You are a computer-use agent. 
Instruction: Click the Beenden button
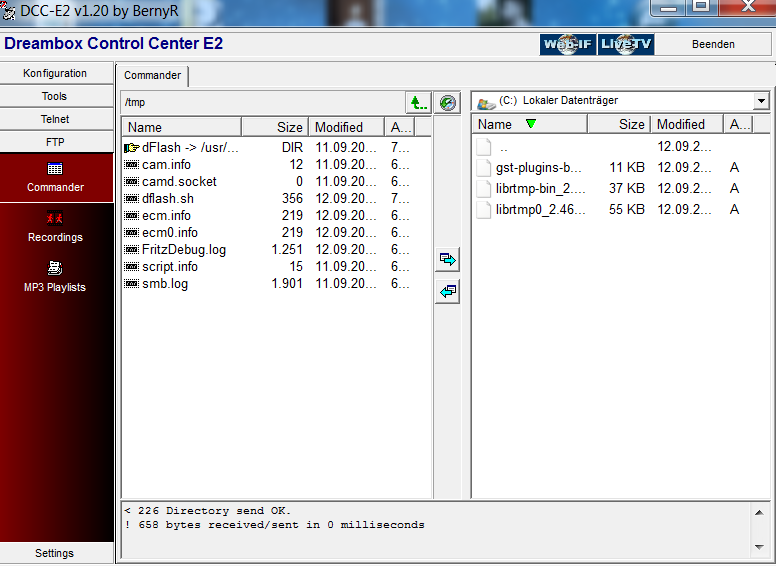pyautogui.click(x=713, y=44)
